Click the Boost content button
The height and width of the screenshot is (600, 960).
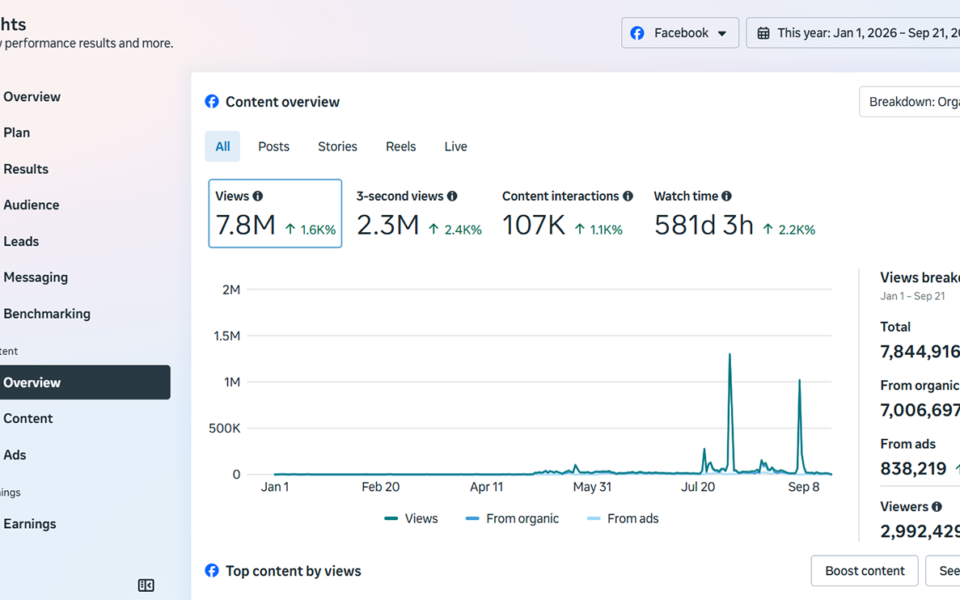pyautogui.click(x=864, y=571)
